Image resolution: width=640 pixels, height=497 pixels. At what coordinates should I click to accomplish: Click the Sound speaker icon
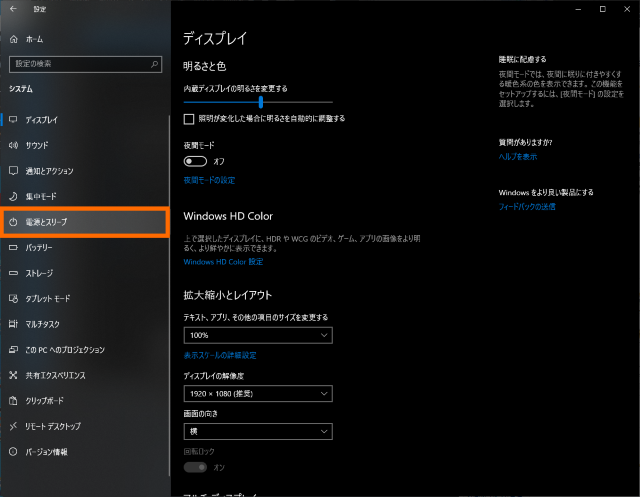14,145
